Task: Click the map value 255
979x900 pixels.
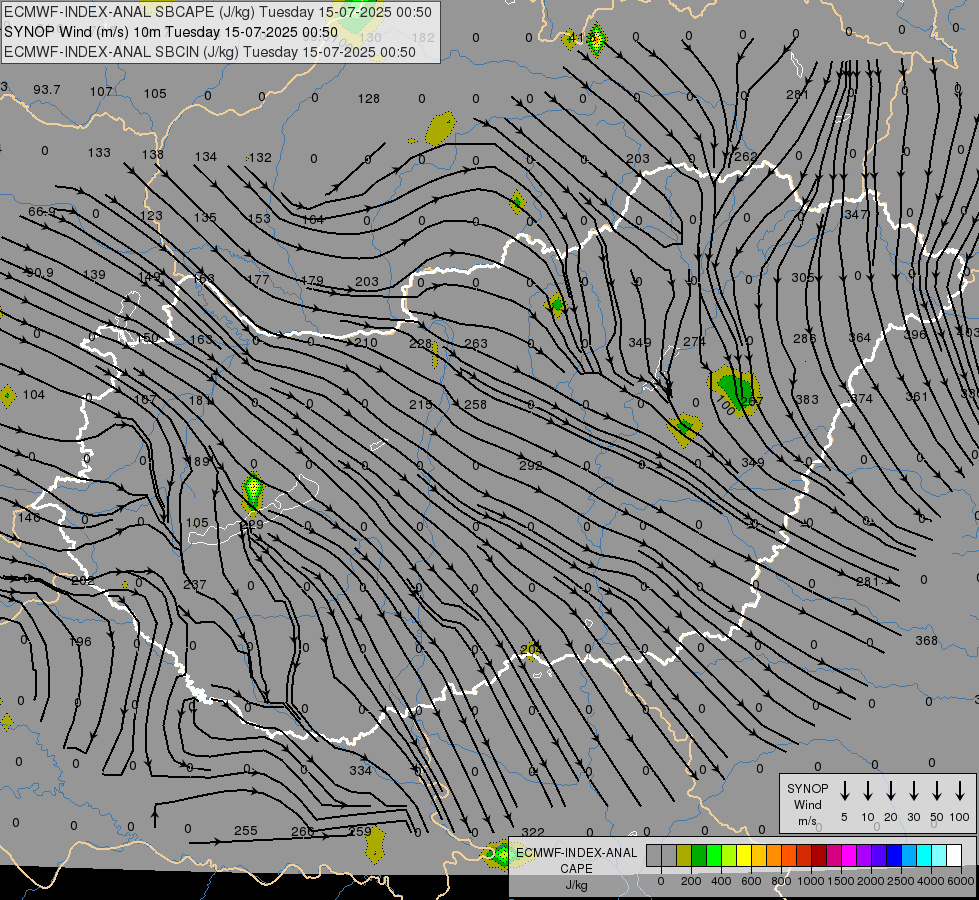Action: [x=246, y=831]
